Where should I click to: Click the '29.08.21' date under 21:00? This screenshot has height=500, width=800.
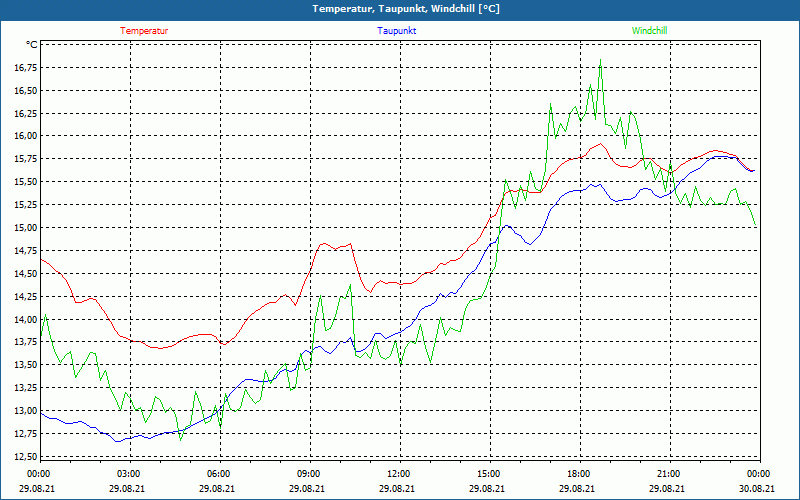[x=667, y=488]
